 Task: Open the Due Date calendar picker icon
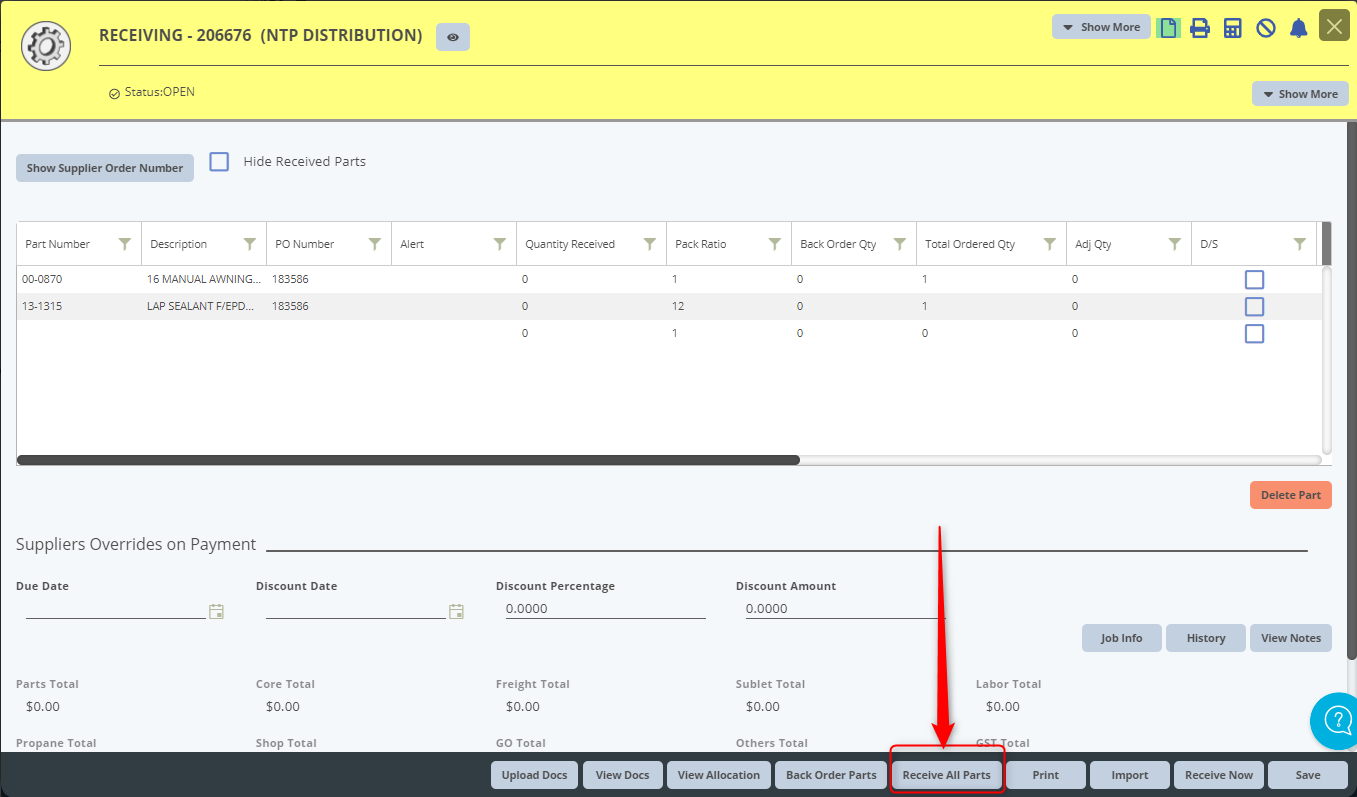pos(216,611)
